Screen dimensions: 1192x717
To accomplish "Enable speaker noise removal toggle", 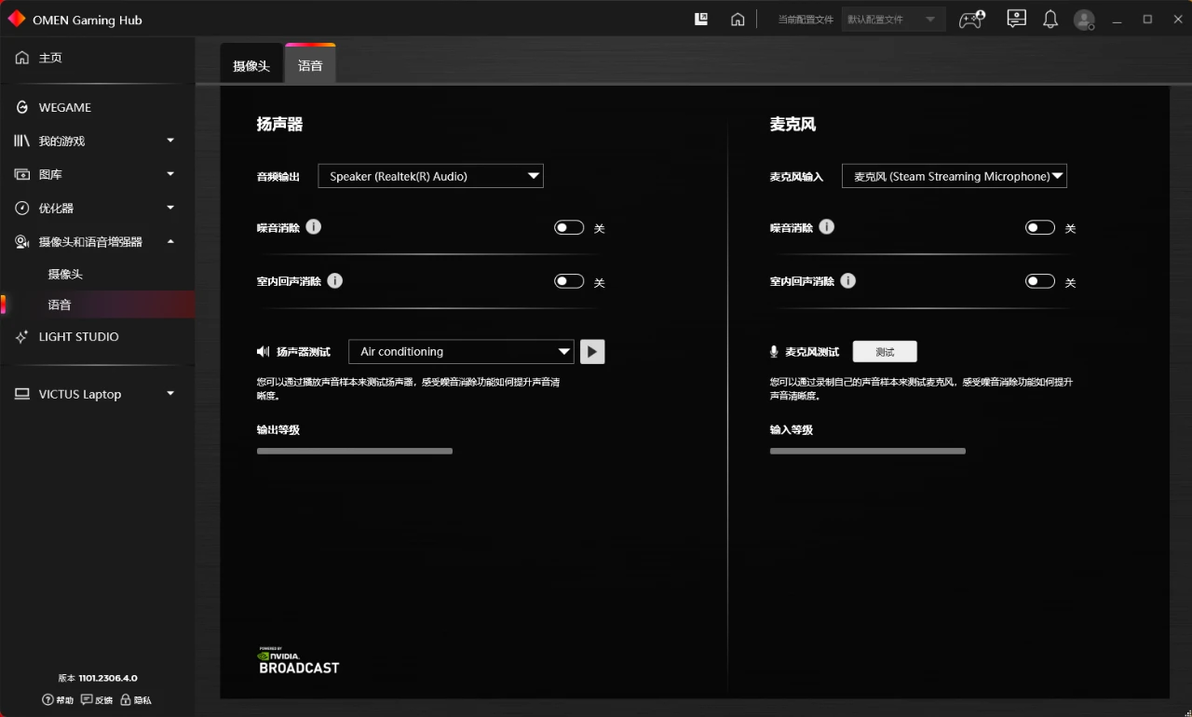I will (x=569, y=227).
